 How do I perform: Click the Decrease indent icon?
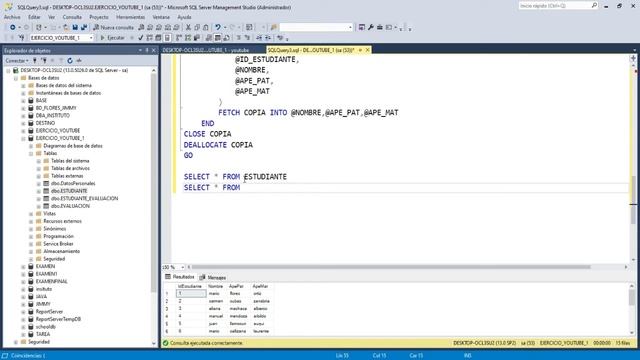coord(259,38)
